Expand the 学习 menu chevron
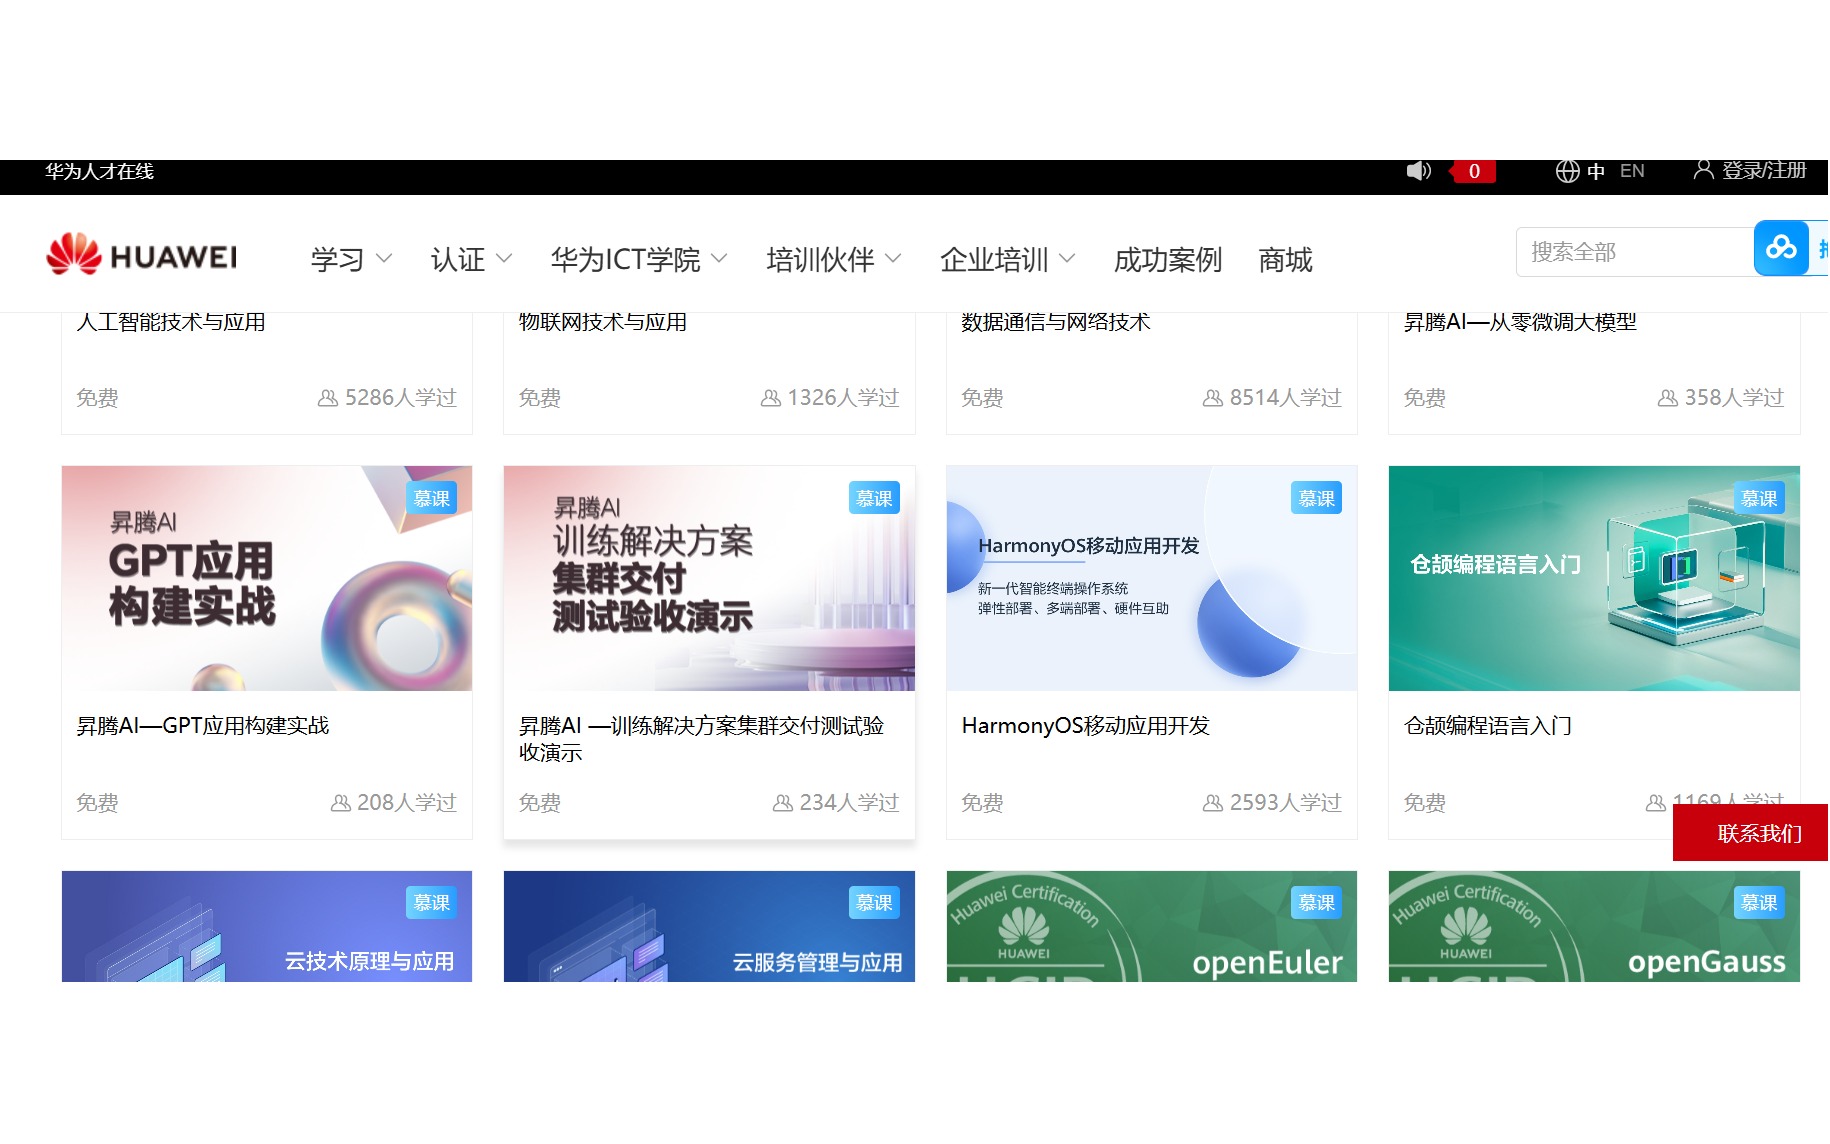The width and height of the screenshot is (1830, 1144). coord(383,259)
